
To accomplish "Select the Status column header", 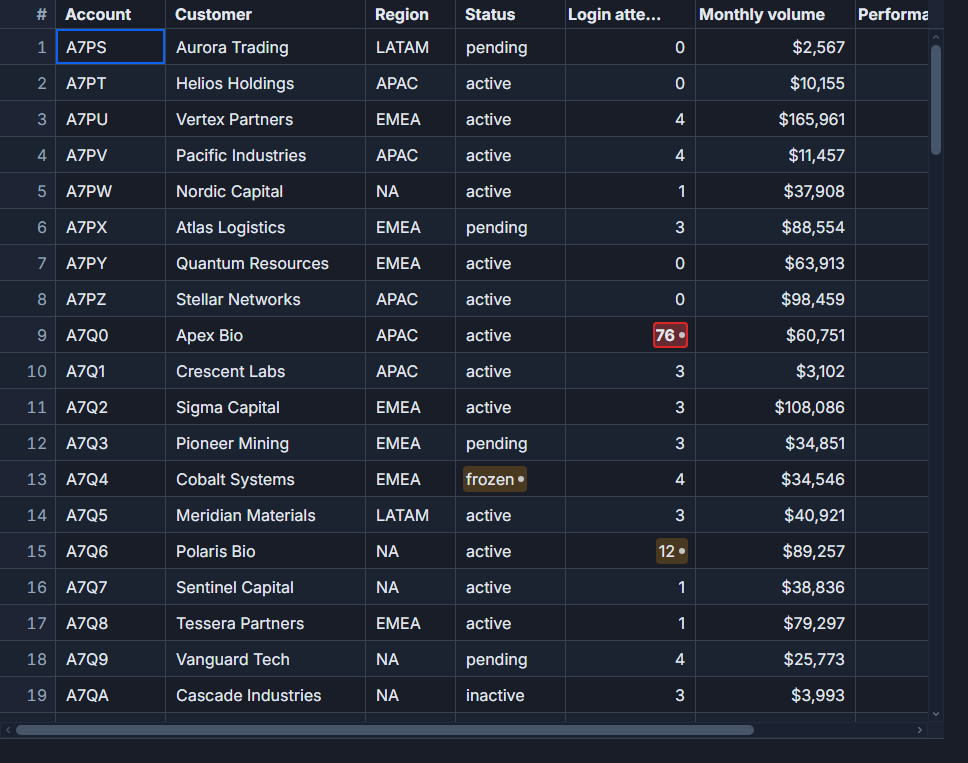I will 511,14.
